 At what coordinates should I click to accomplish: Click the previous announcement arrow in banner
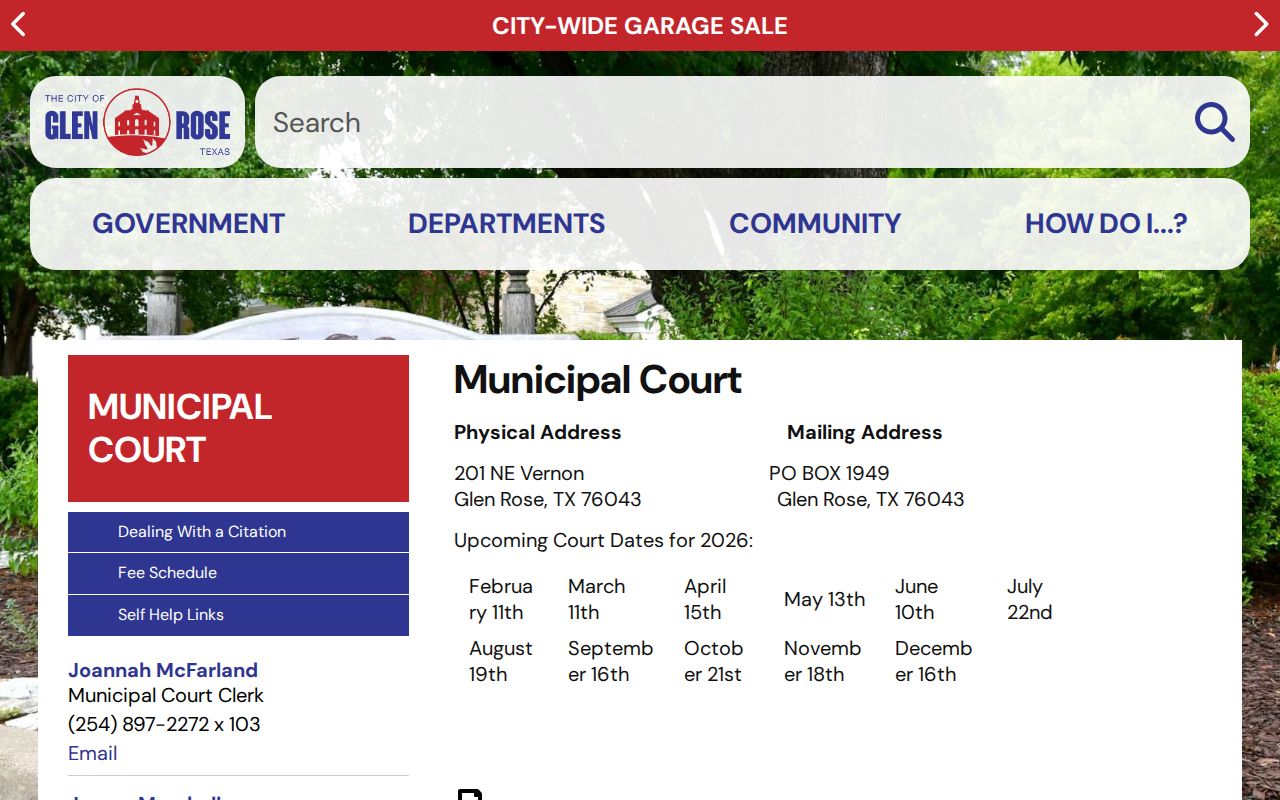(18, 25)
